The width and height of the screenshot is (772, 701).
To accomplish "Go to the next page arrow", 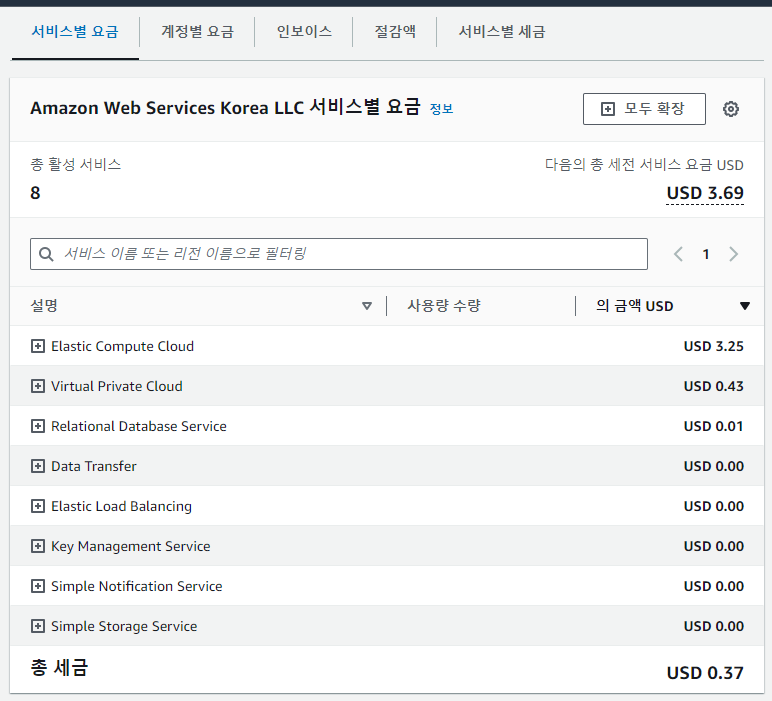I will [734, 254].
